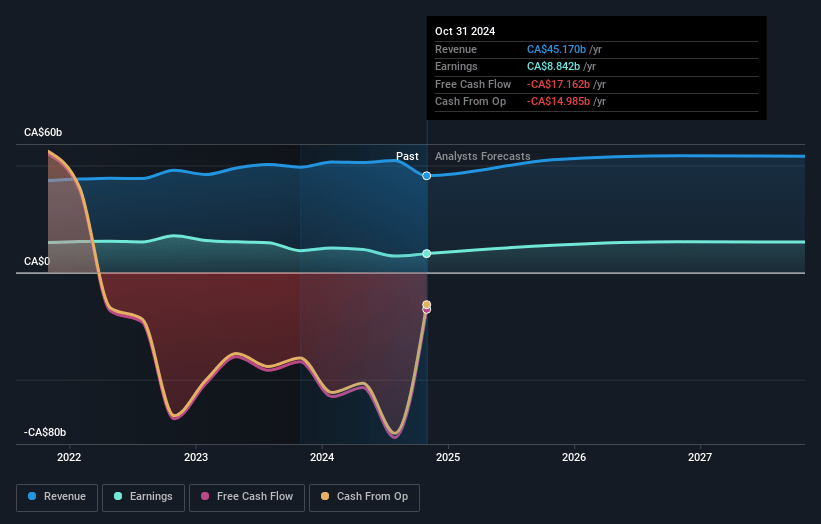Click the -CA$14.985b cash from op value
This screenshot has height=524, width=821.
coord(558,102)
